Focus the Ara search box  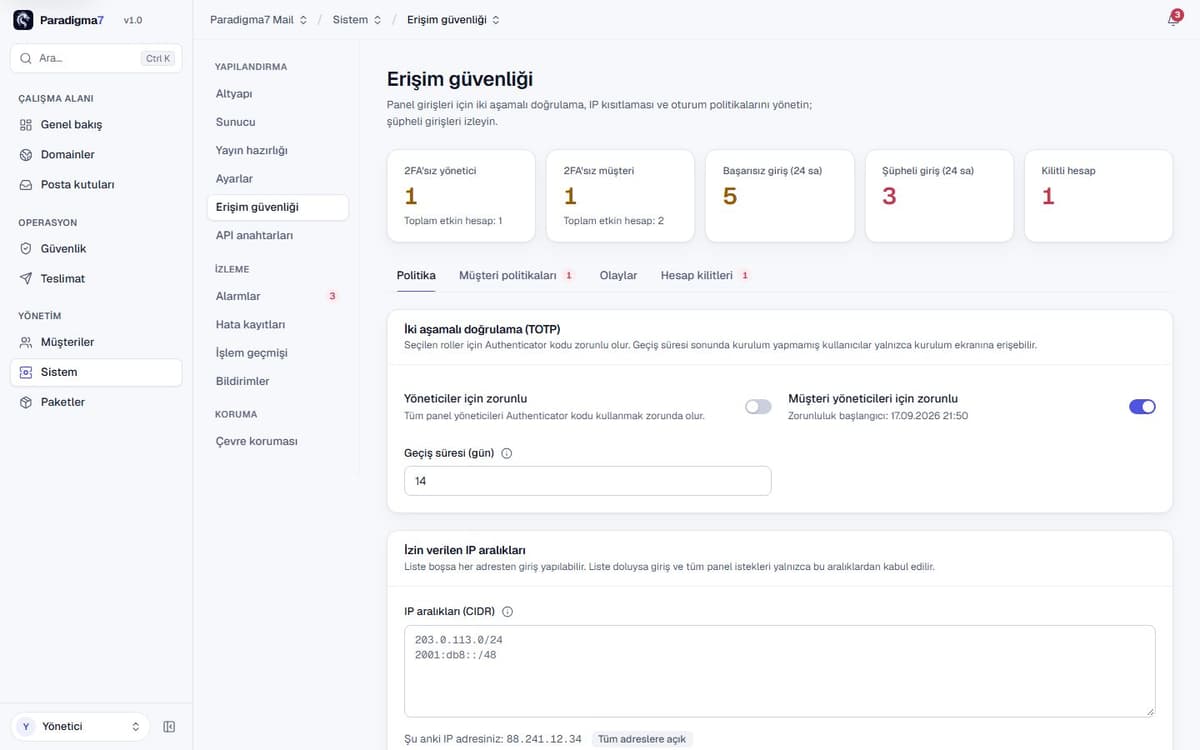click(x=96, y=59)
